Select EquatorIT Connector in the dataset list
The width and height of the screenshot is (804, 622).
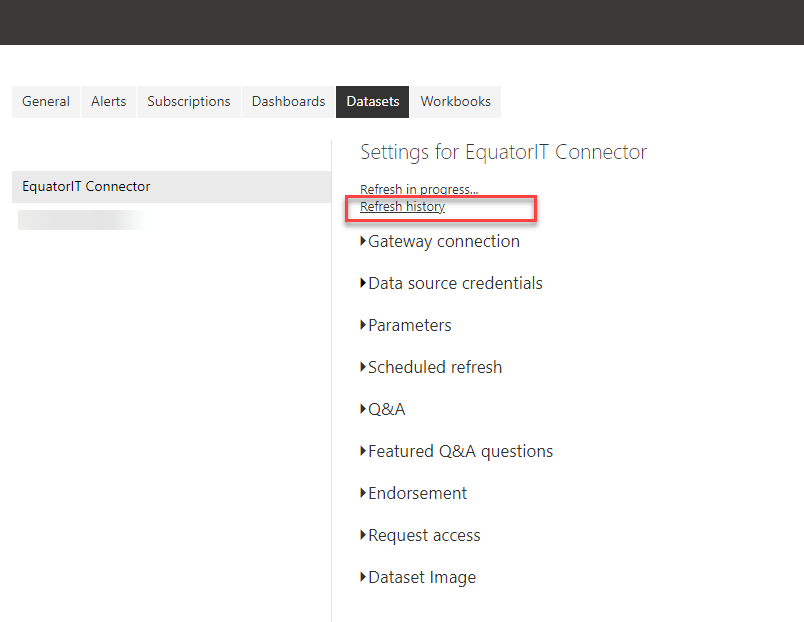tap(87, 186)
